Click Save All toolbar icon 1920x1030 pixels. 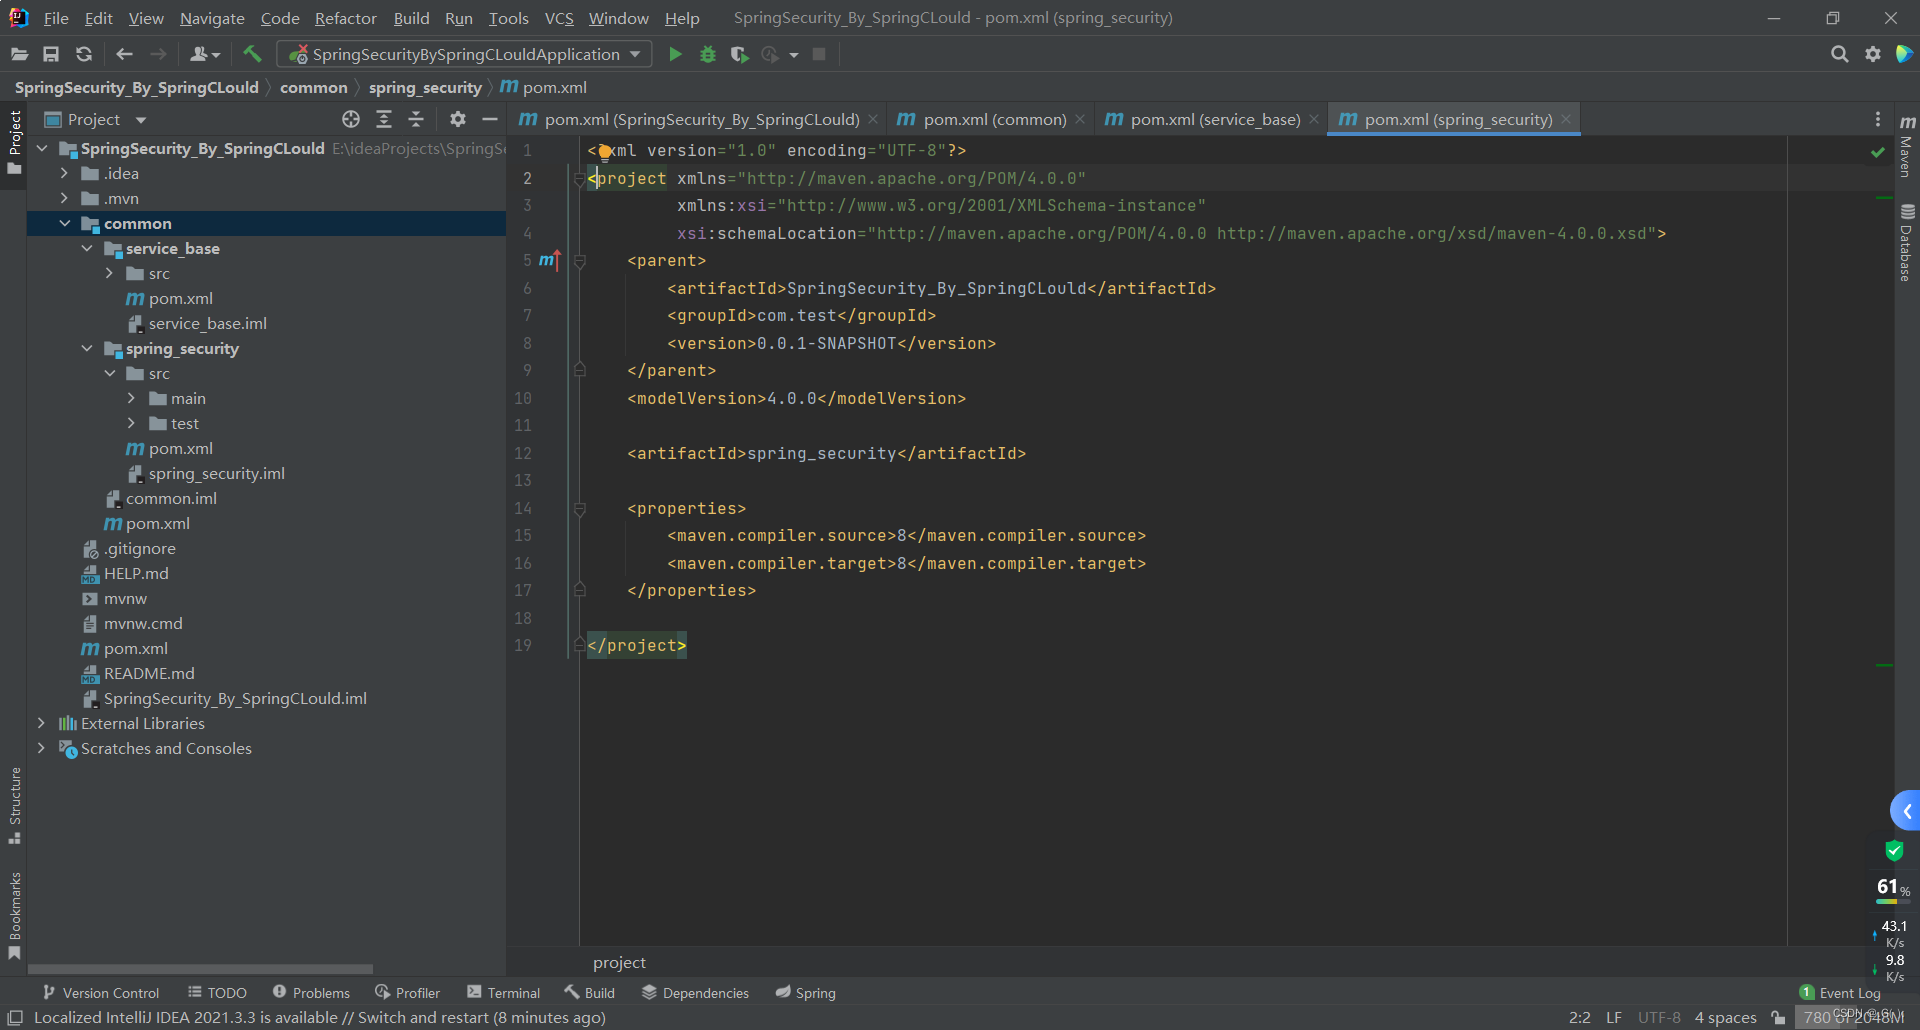click(51, 54)
